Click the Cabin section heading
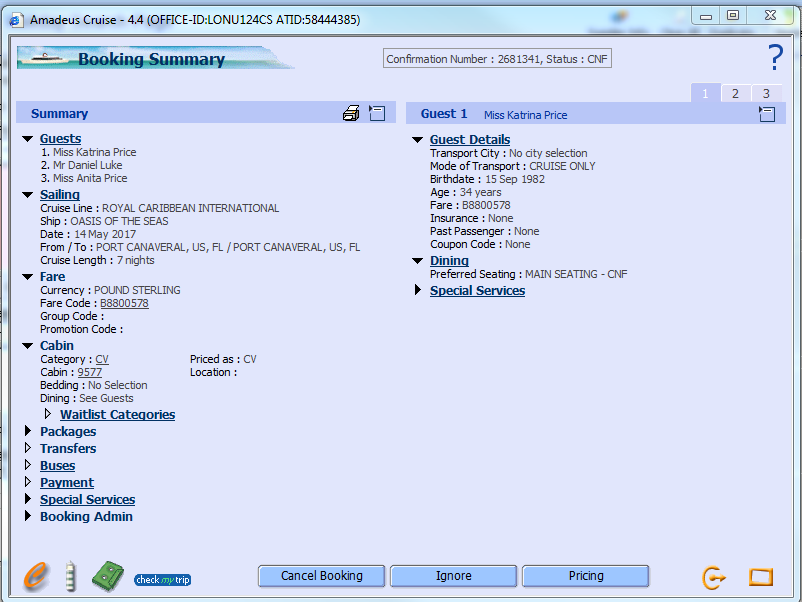The image size is (802, 602). pos(57,346)
